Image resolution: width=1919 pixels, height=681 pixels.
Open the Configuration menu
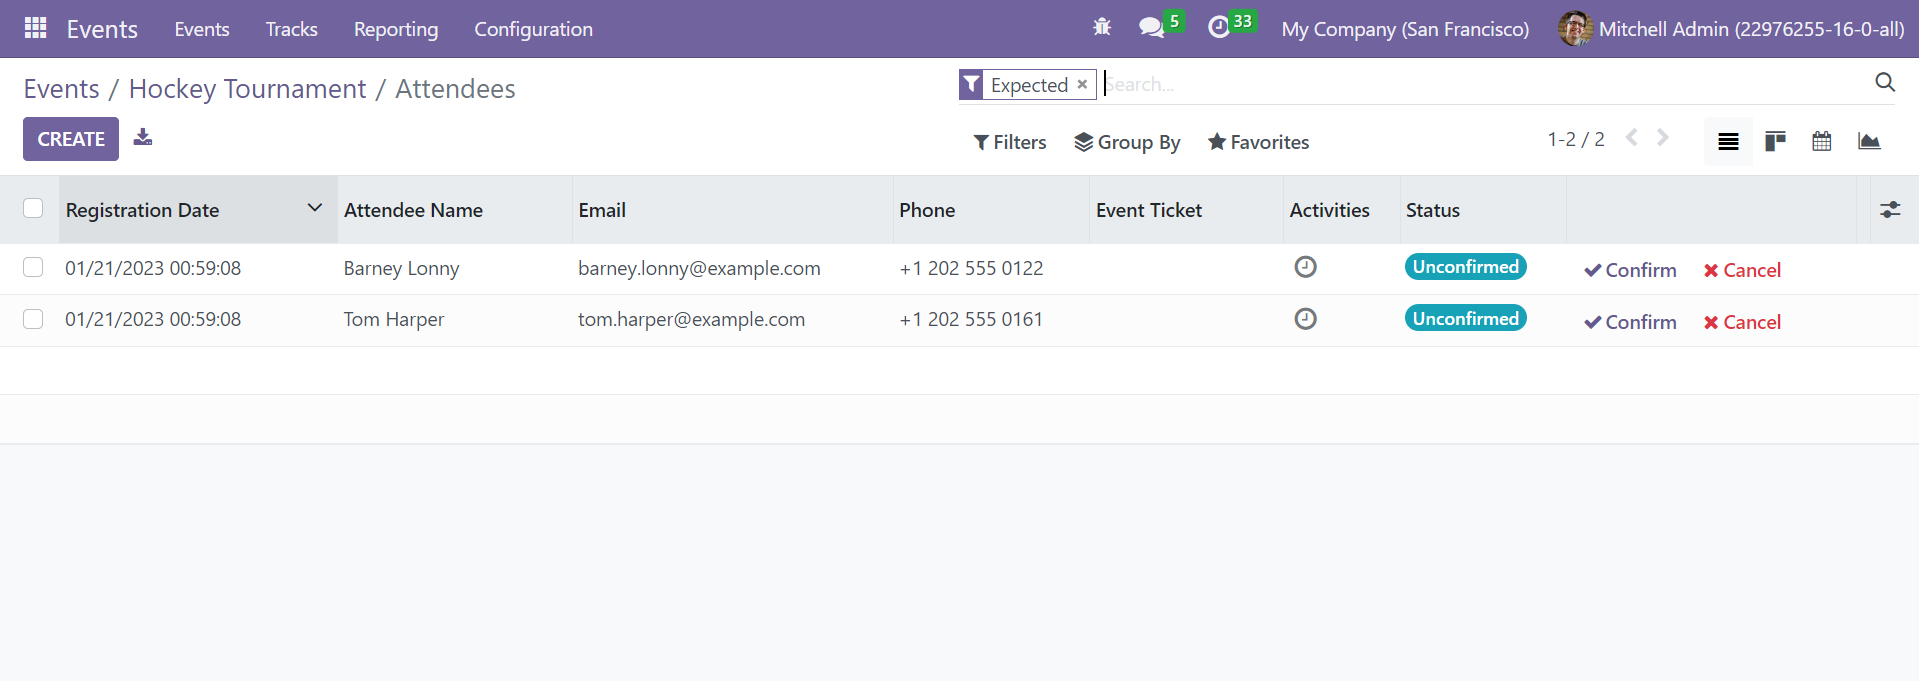[x=533, y=29]
